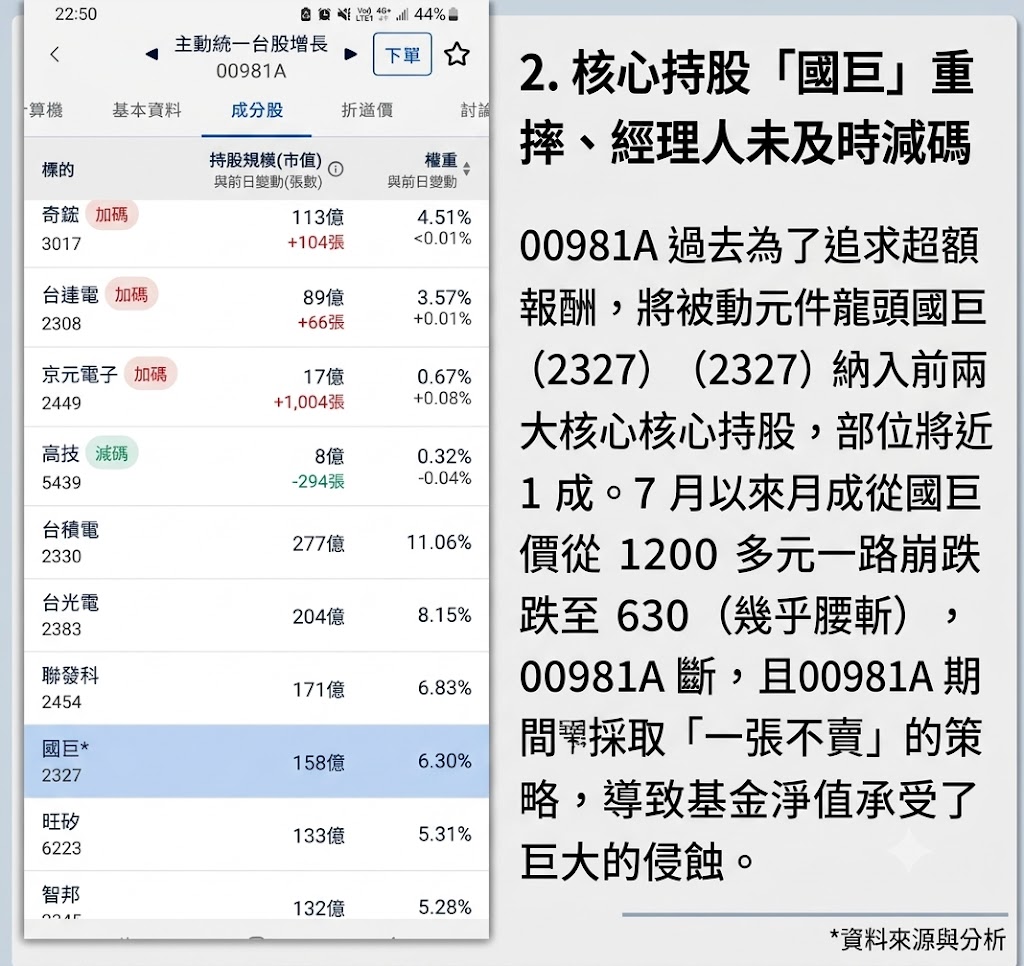
Task: Open 高技 5439 stock row
Action: point(257,466)
